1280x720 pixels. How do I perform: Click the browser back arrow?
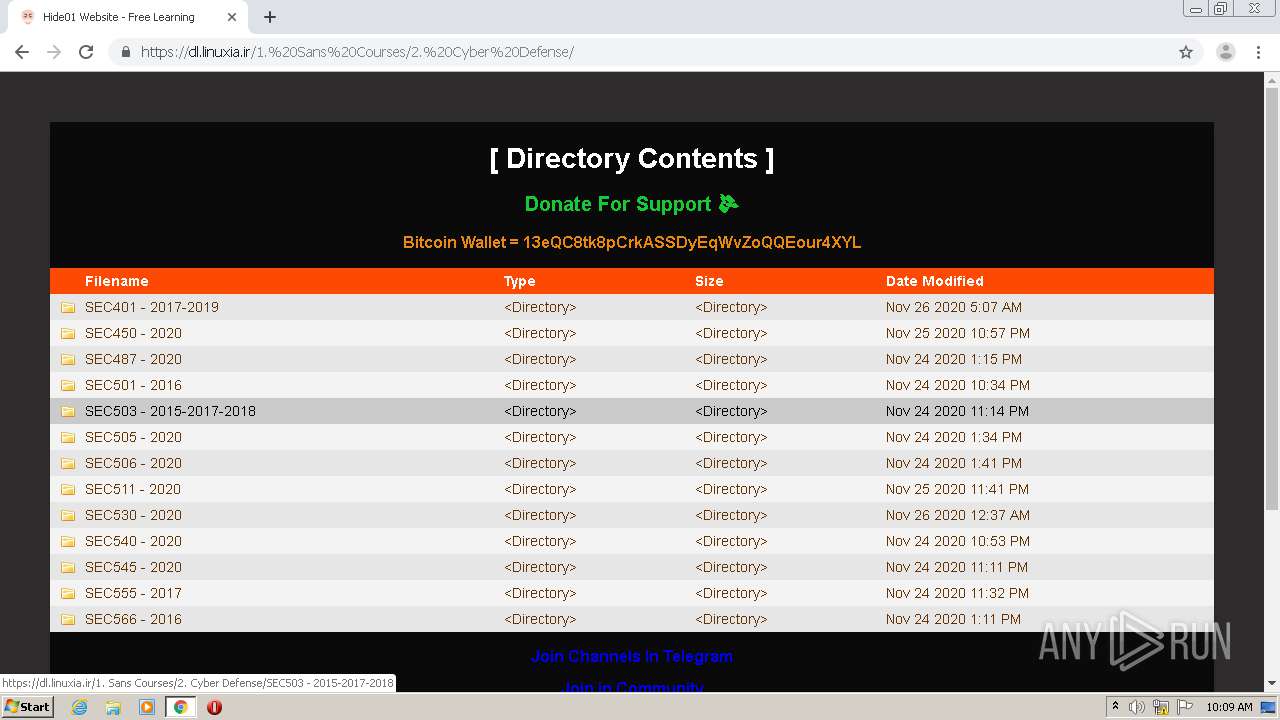[x=22, y=52]
